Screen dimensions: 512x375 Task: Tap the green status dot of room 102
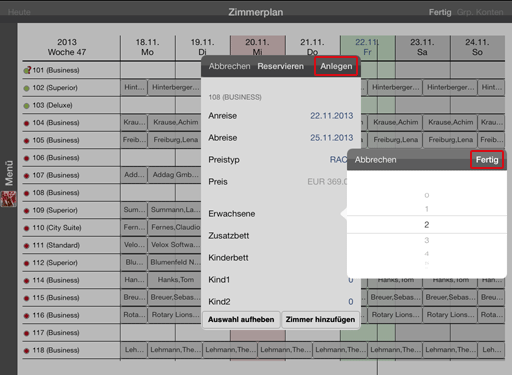26,88
